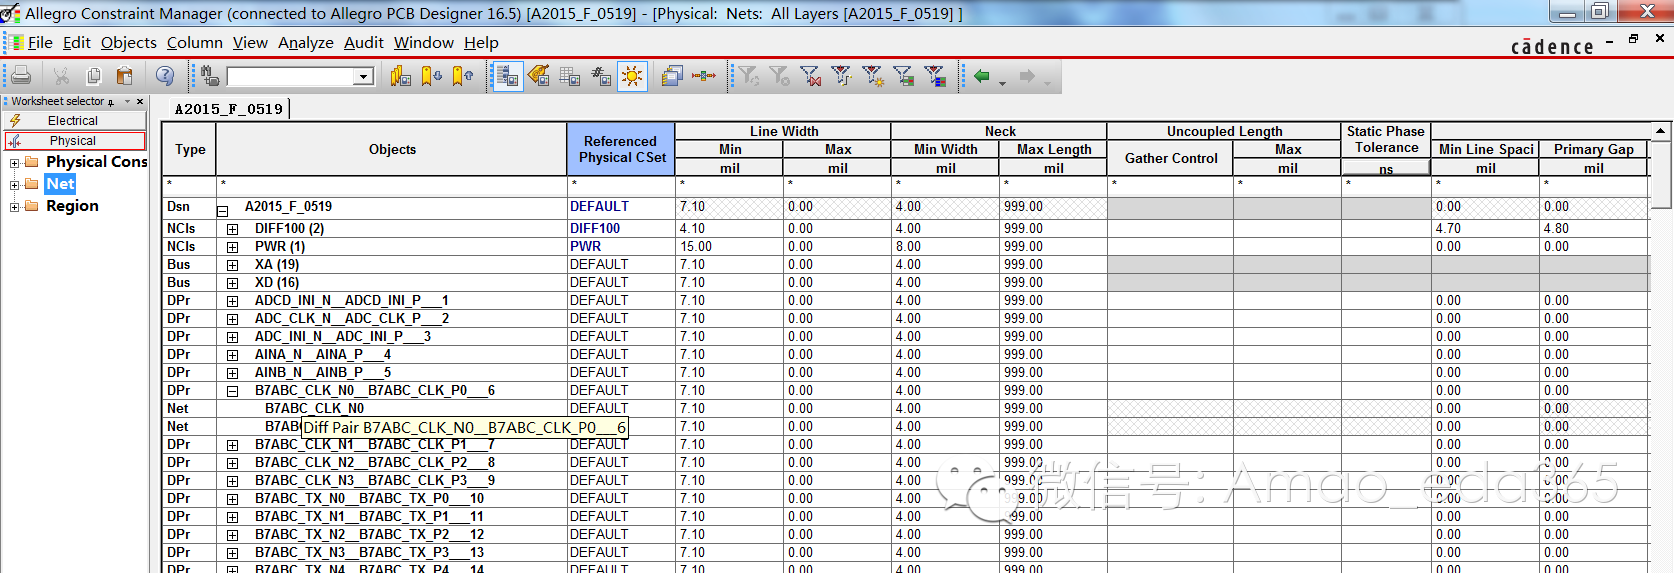Click the red-green connection icon
1674x573 pixels.
point(704,76)
